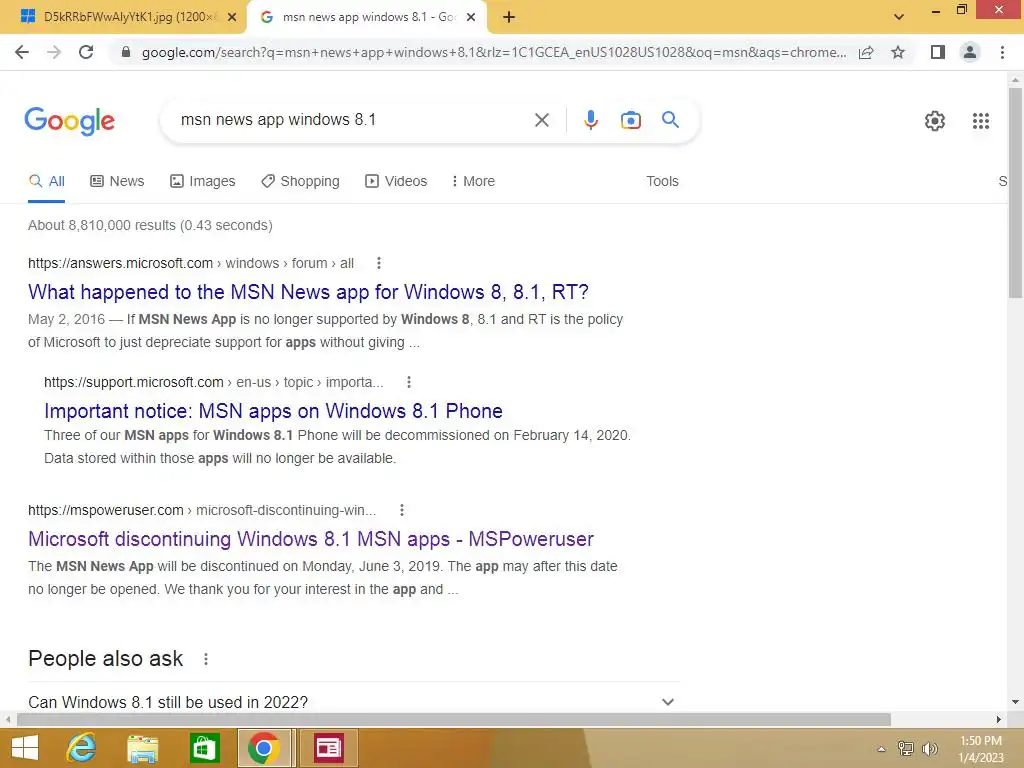Close the D5kRRbFWwAlyYtK1.jpg tab
This screenshot has width=1024, height=768.
pos(231,18)
